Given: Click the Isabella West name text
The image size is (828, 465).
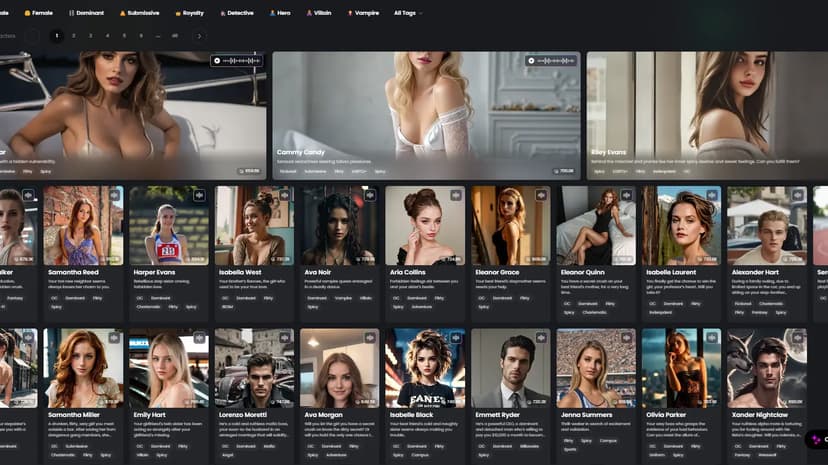Looking at the screenshot, I should point(240,272).
